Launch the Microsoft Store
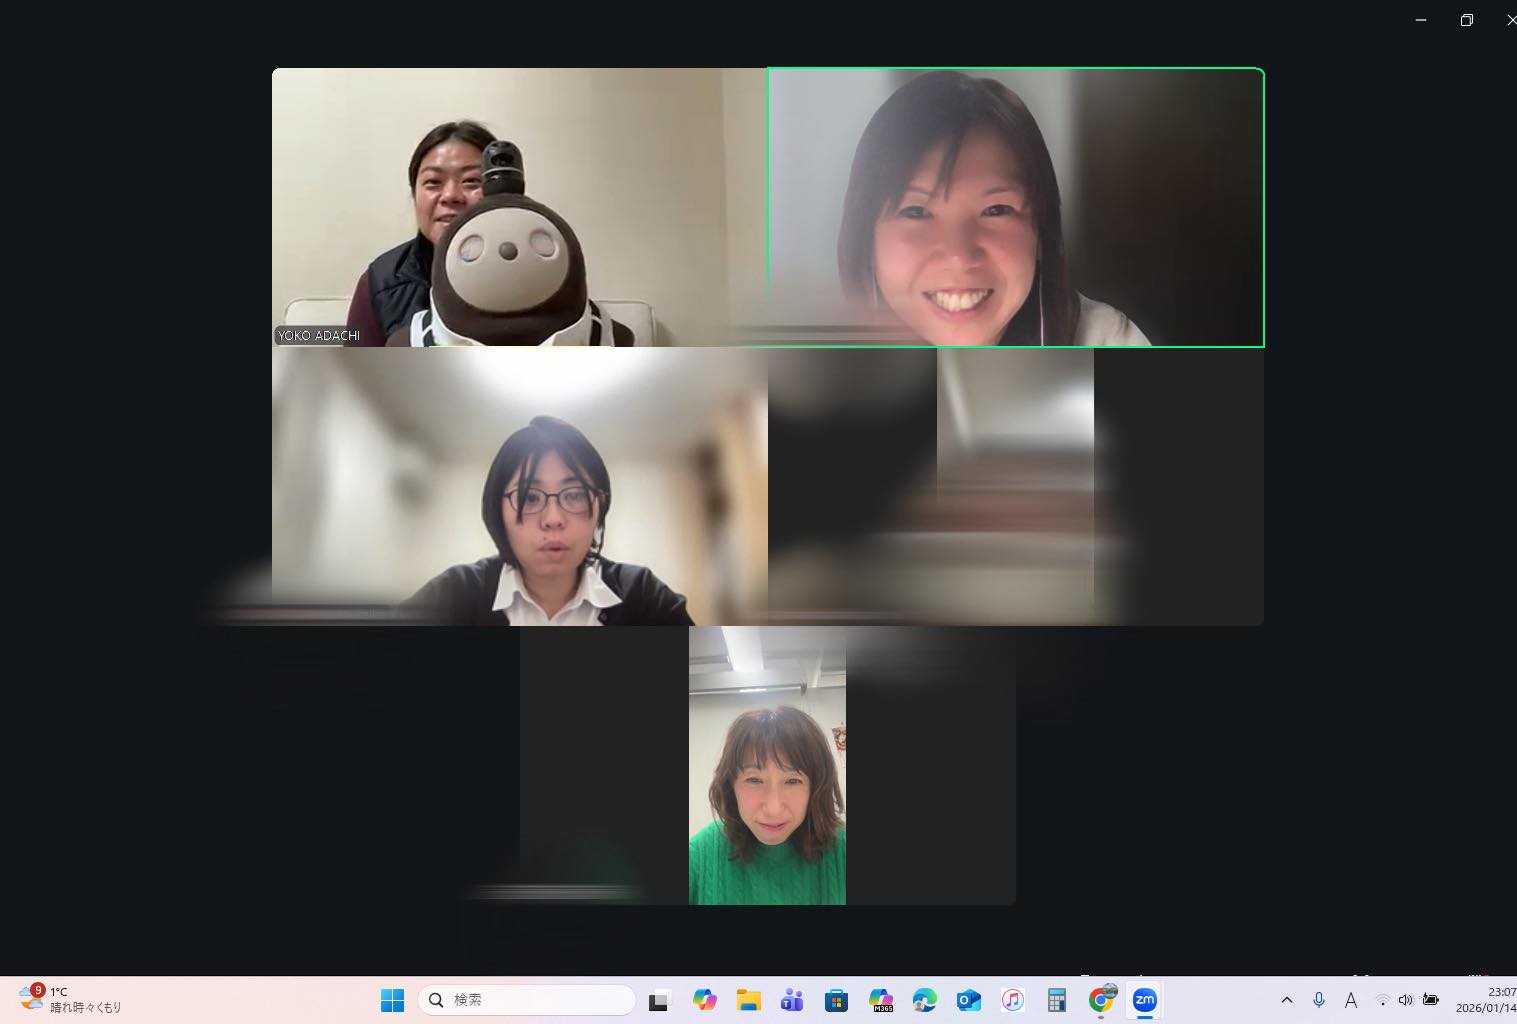The image size is (1517, 1024). point(836,1000)
